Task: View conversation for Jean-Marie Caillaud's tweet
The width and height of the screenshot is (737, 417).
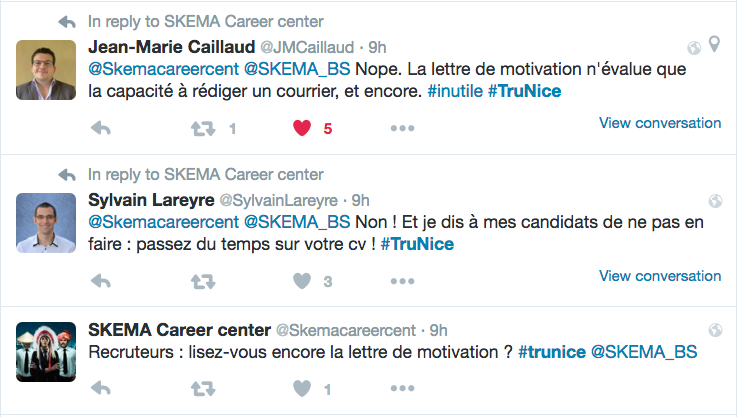Action: [659, 123]
